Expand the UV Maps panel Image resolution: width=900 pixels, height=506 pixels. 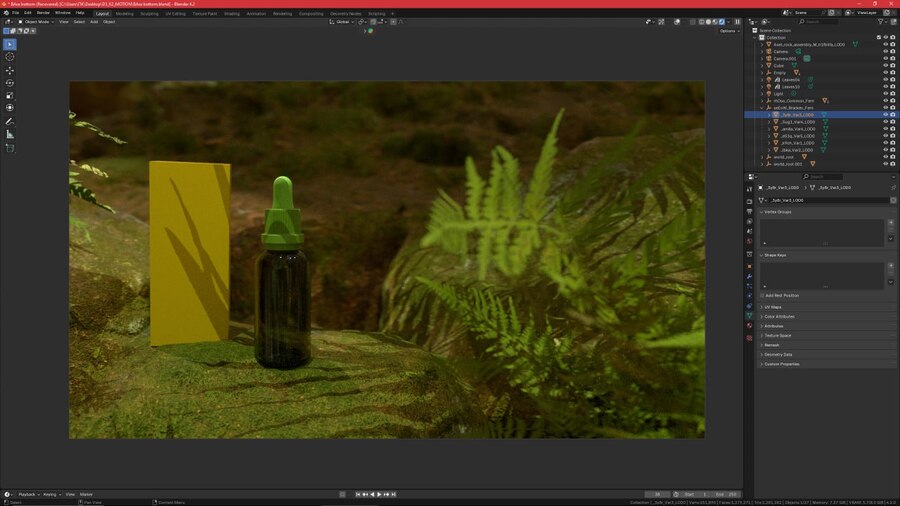(774, 307)
